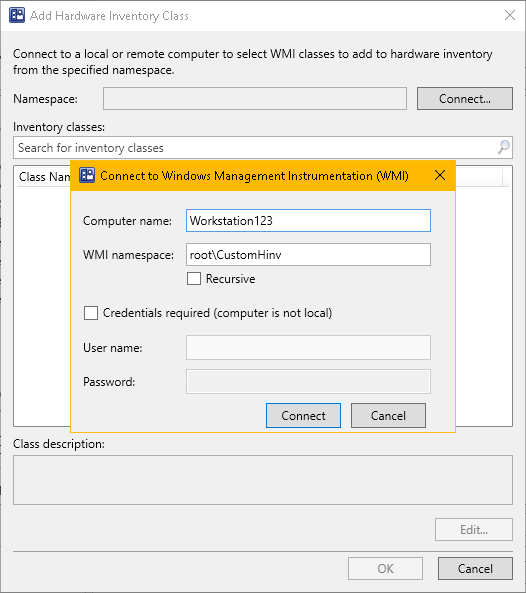This screenshot has height=593, width=526.
Task: Open the Connect... button beside Namespace
Action: 465,99
